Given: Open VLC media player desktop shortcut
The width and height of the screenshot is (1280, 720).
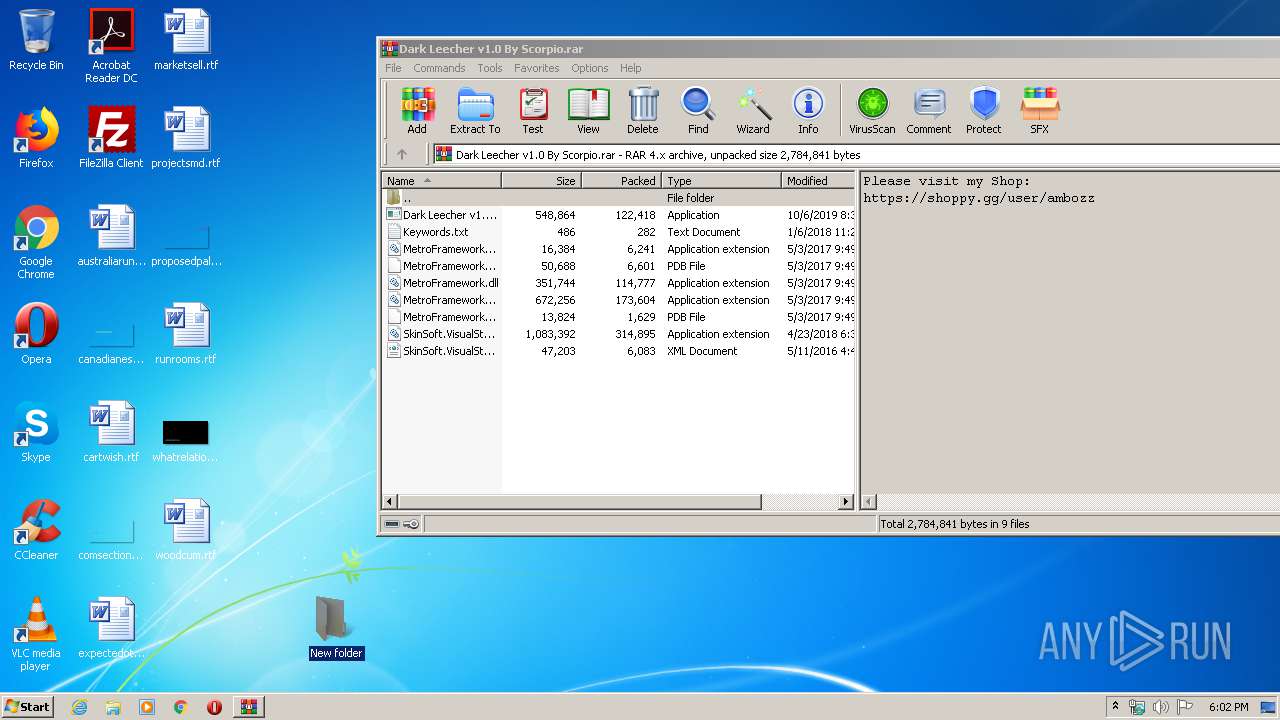Looking at the screenshot, I should tap(36, 634).
